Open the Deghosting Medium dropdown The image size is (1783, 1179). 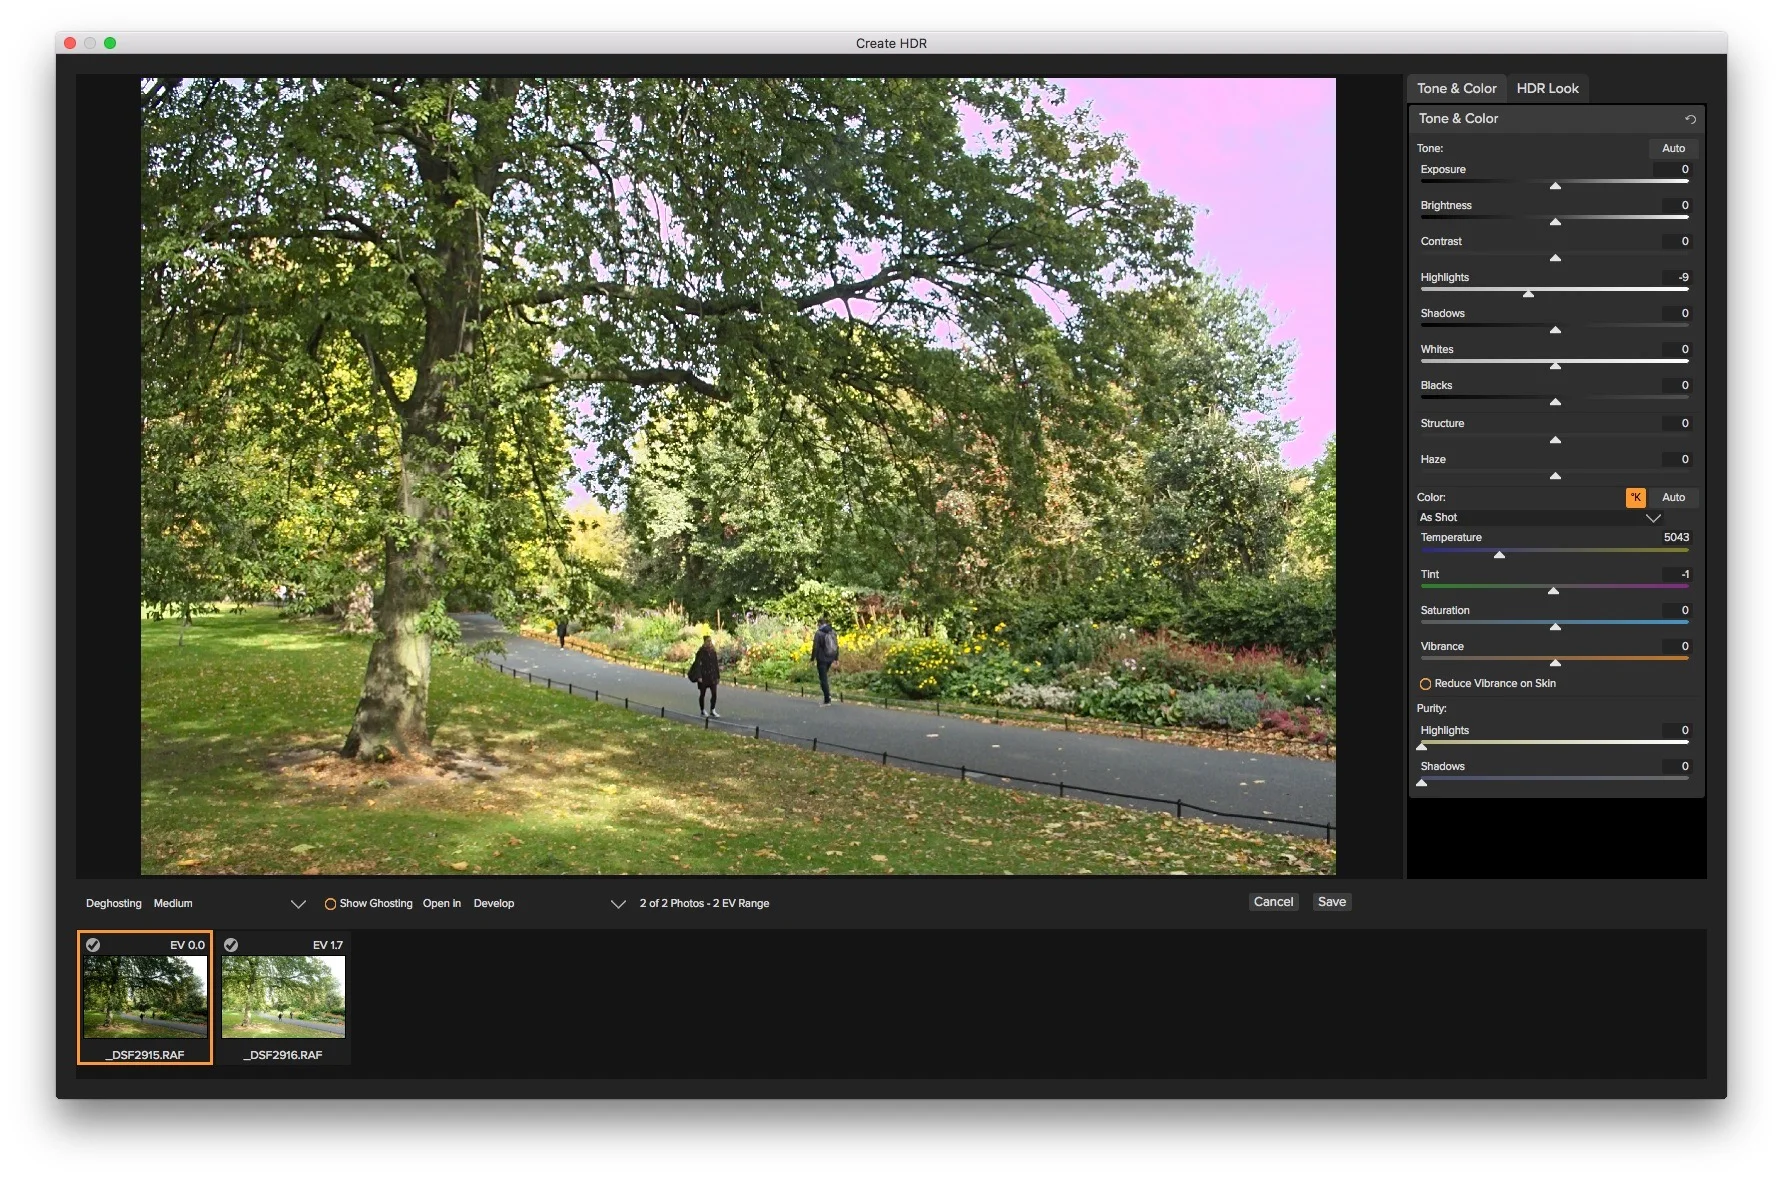point(229,903)
